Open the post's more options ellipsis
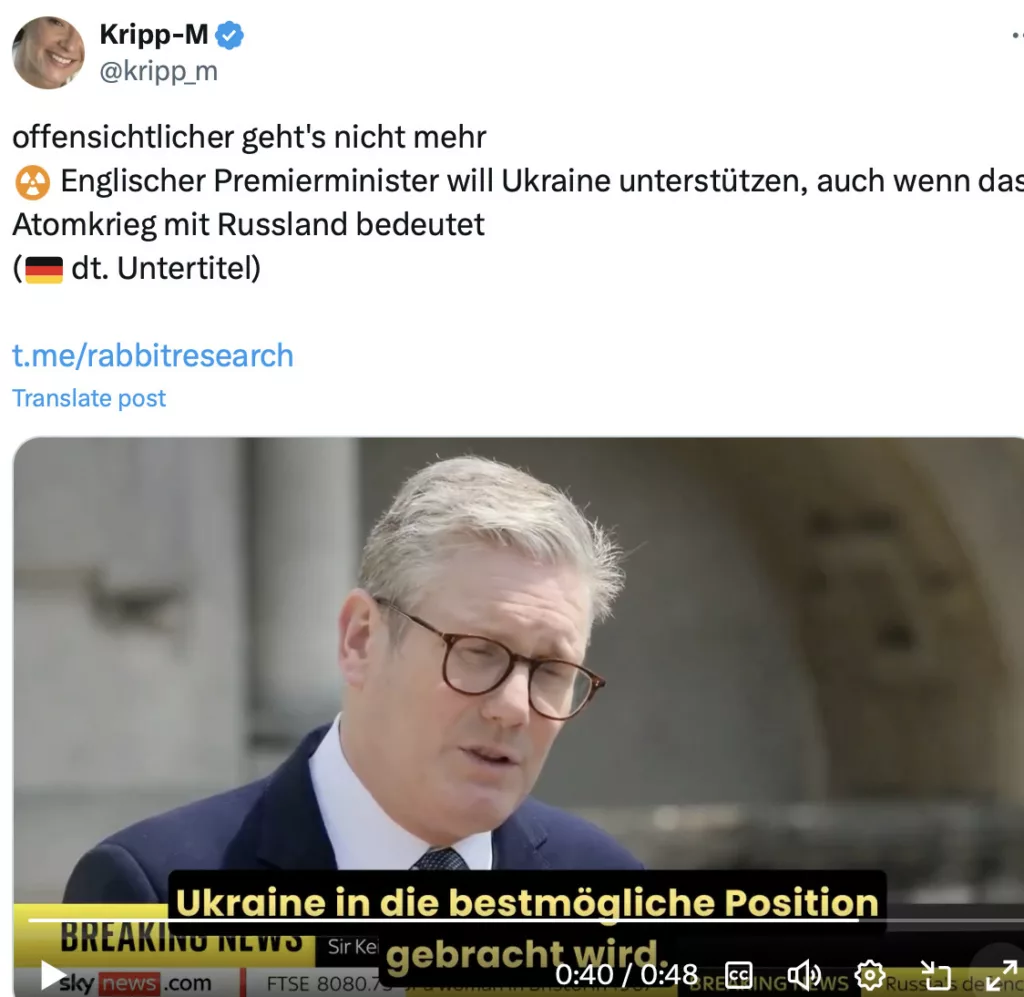This screenshot has width=1024, height=997. pyautogui.click(x=1017, y=35)
